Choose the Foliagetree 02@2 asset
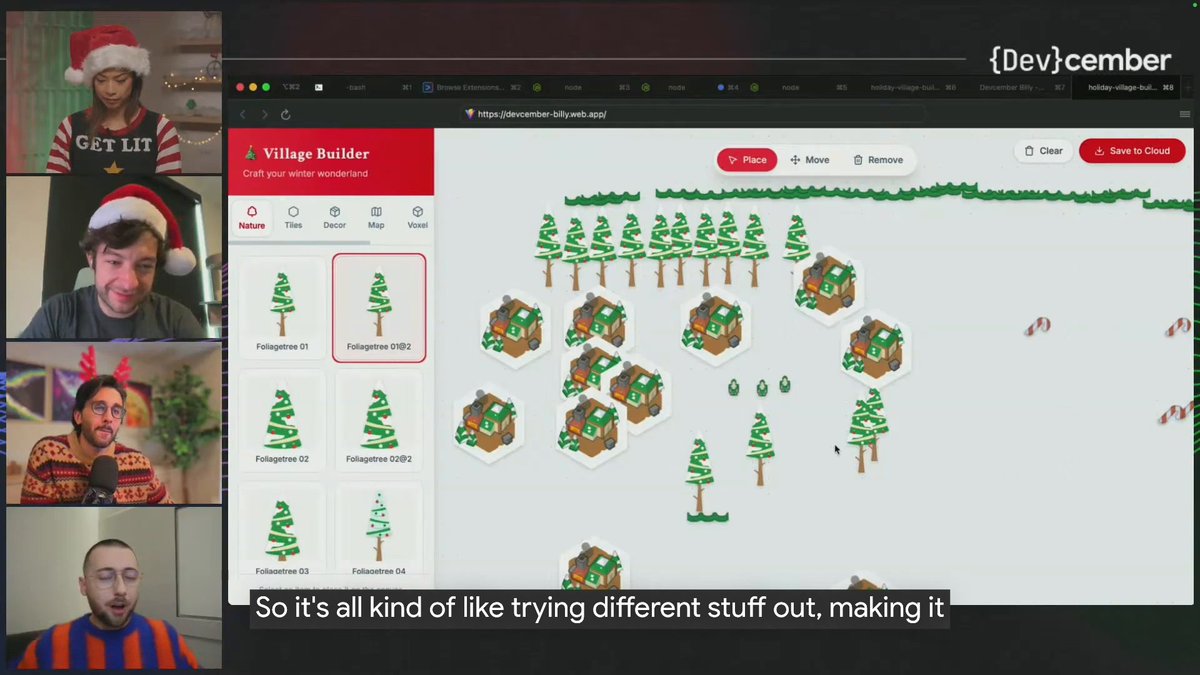The image size is (1200, 675). (x=379, y=421)
